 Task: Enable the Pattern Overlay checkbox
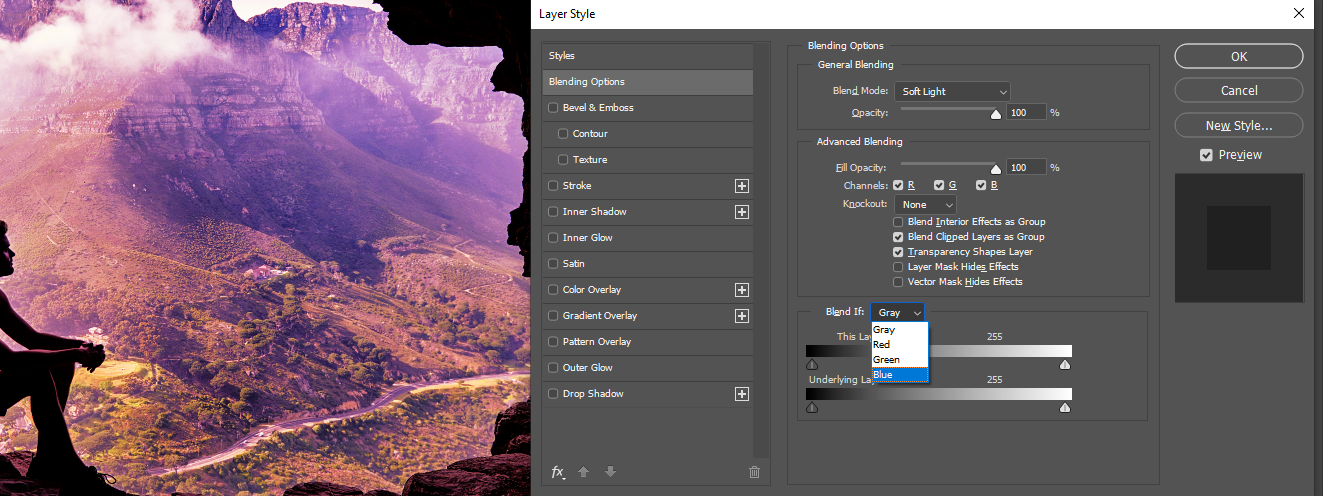(x=553, y=342)
